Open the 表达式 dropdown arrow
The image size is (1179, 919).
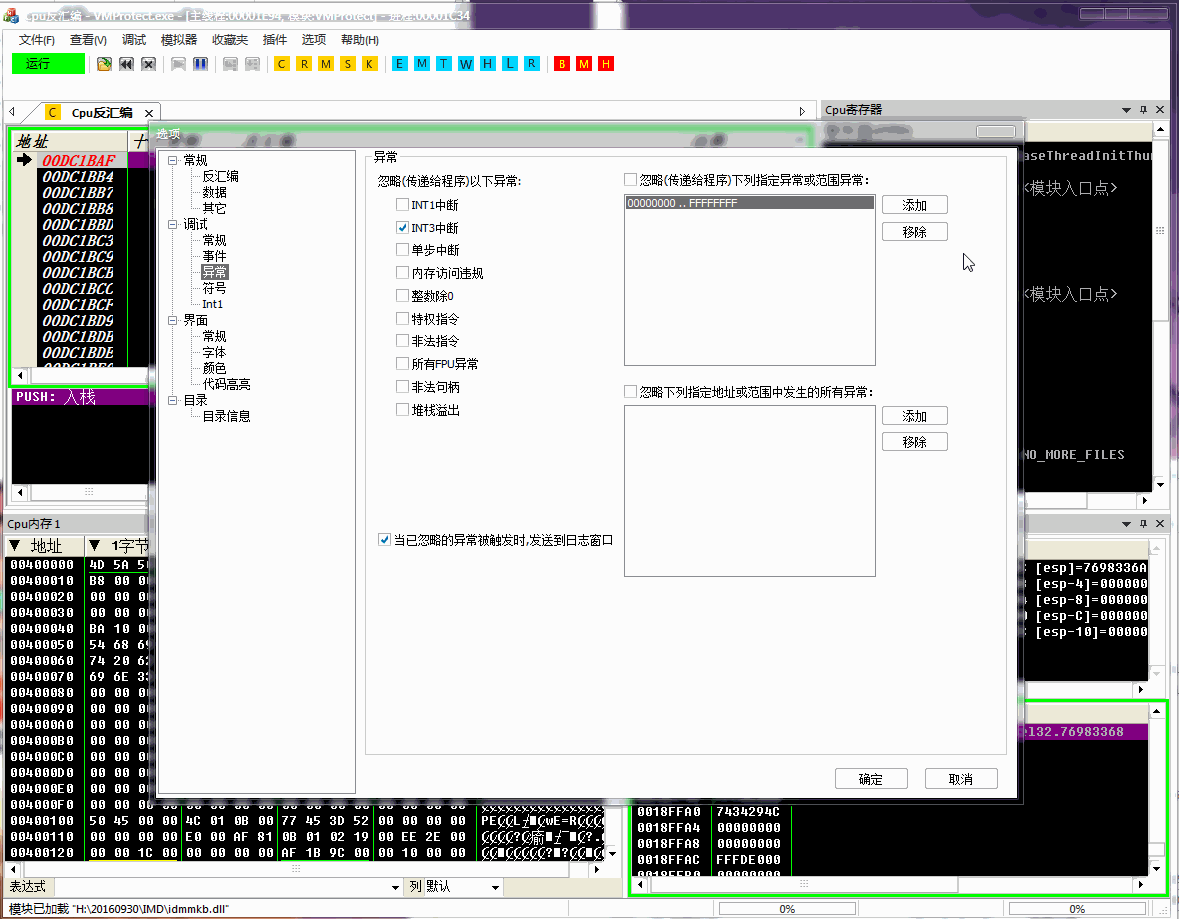click(x=396, y=887)
